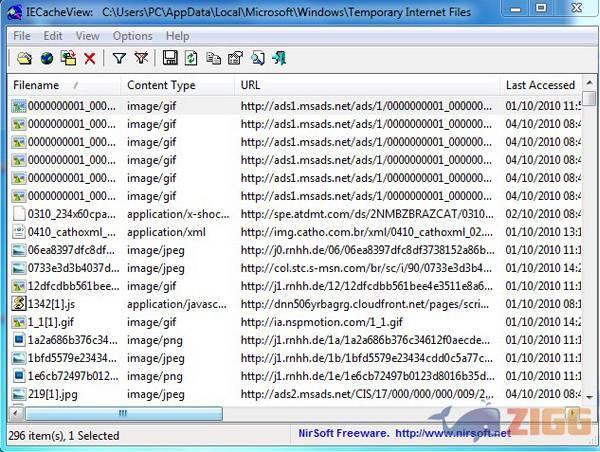Click the j0.rnhh.de URL cell
This screenshot has width=600, height=452.
pos(367,250)
